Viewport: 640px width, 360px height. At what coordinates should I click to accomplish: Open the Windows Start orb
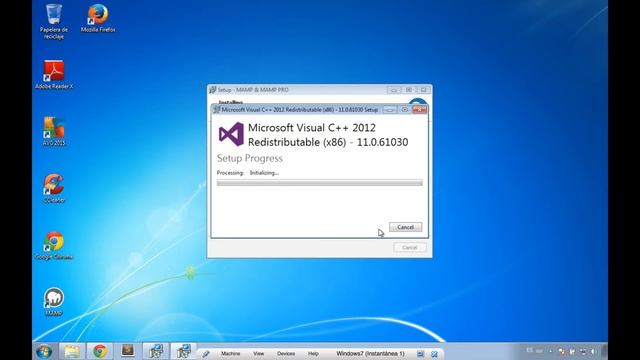coord(44,351)
